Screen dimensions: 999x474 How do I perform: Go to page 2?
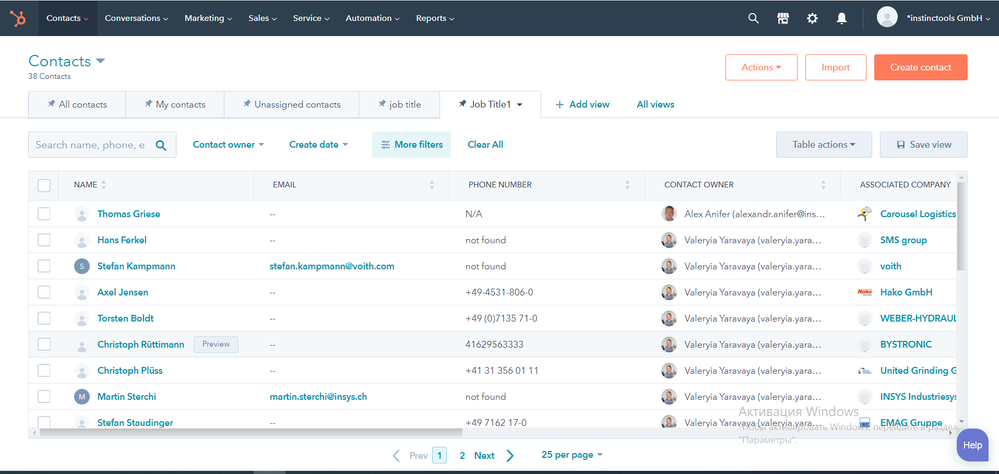463,456
